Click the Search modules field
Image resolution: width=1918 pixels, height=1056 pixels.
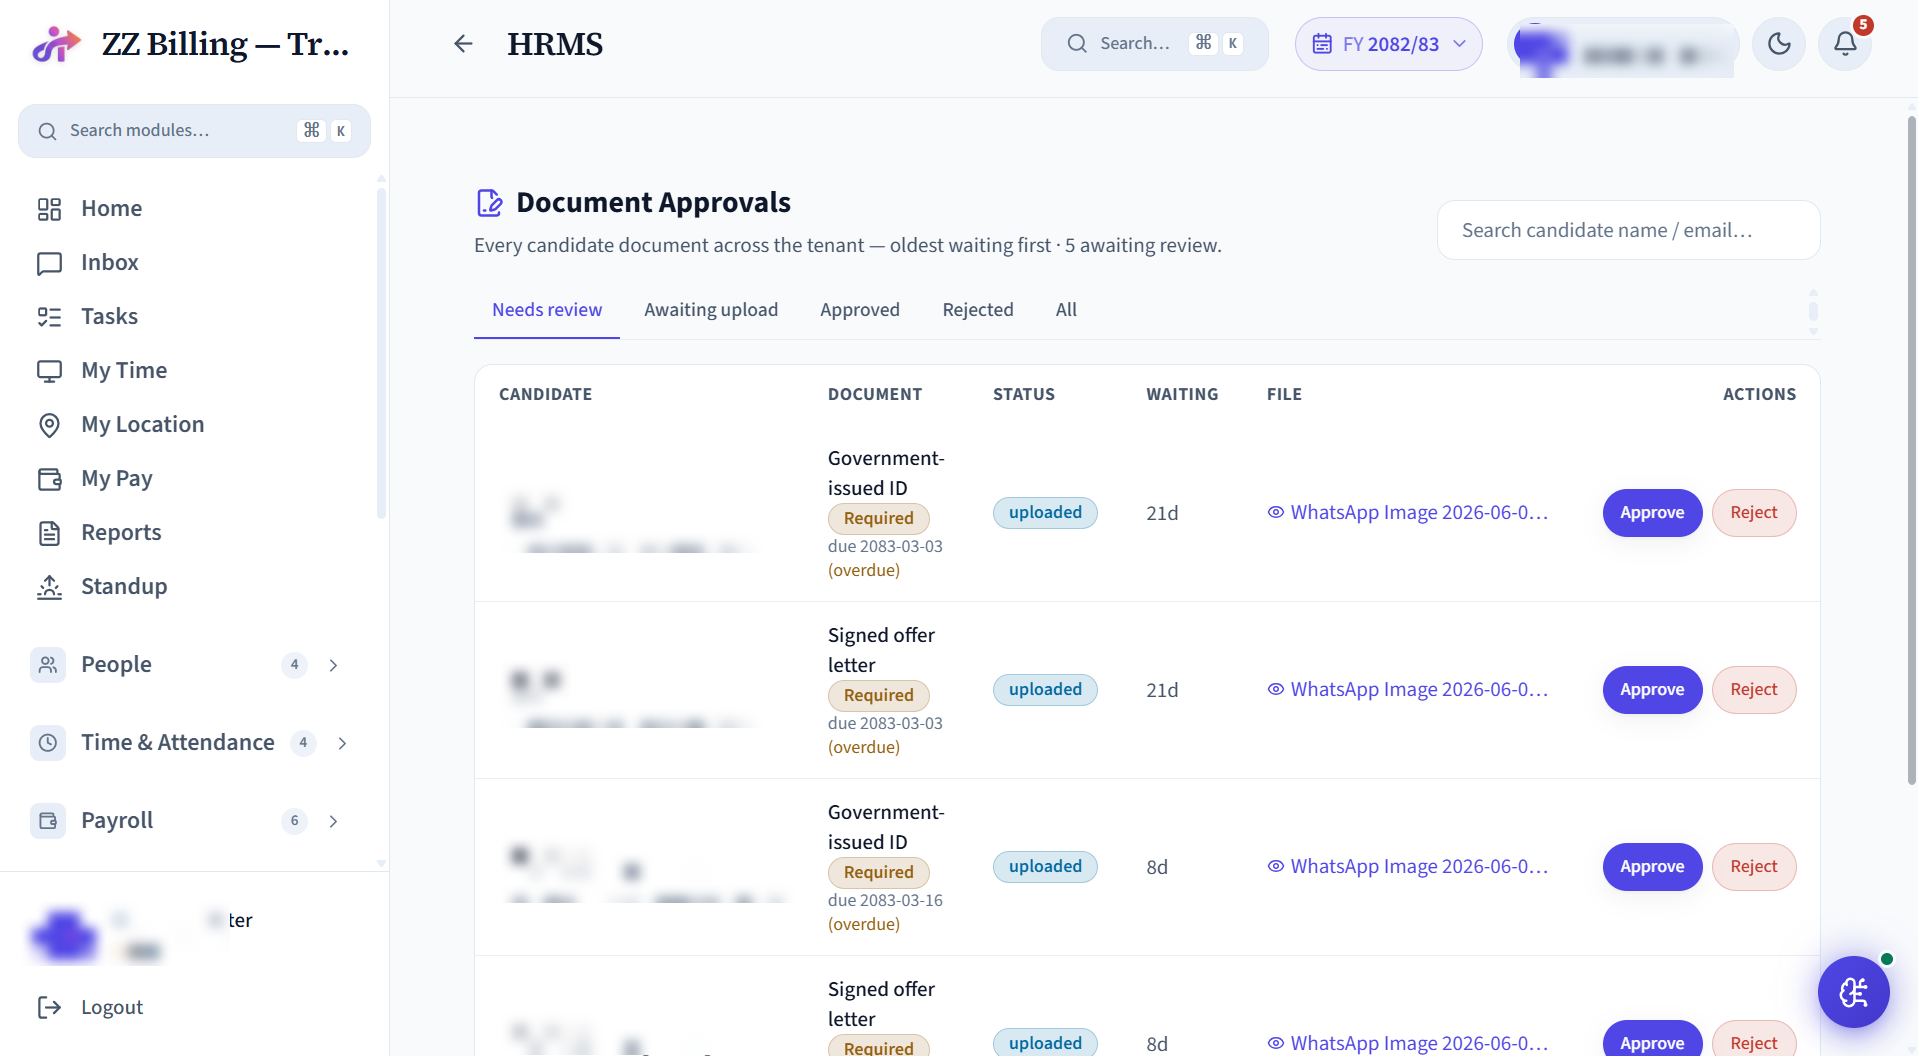coord(194,131)
